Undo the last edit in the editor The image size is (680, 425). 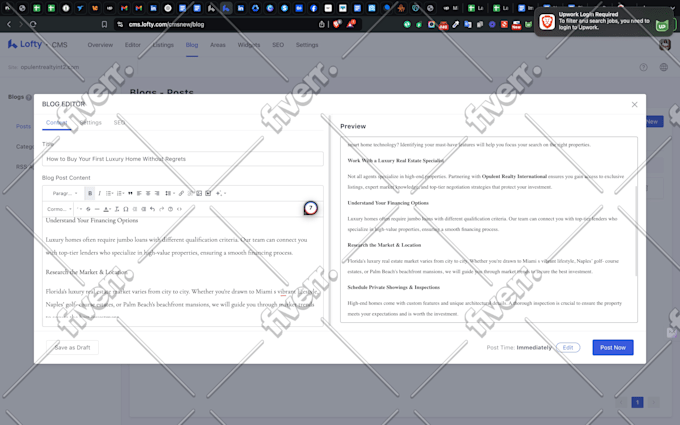(x=152, y=209)
